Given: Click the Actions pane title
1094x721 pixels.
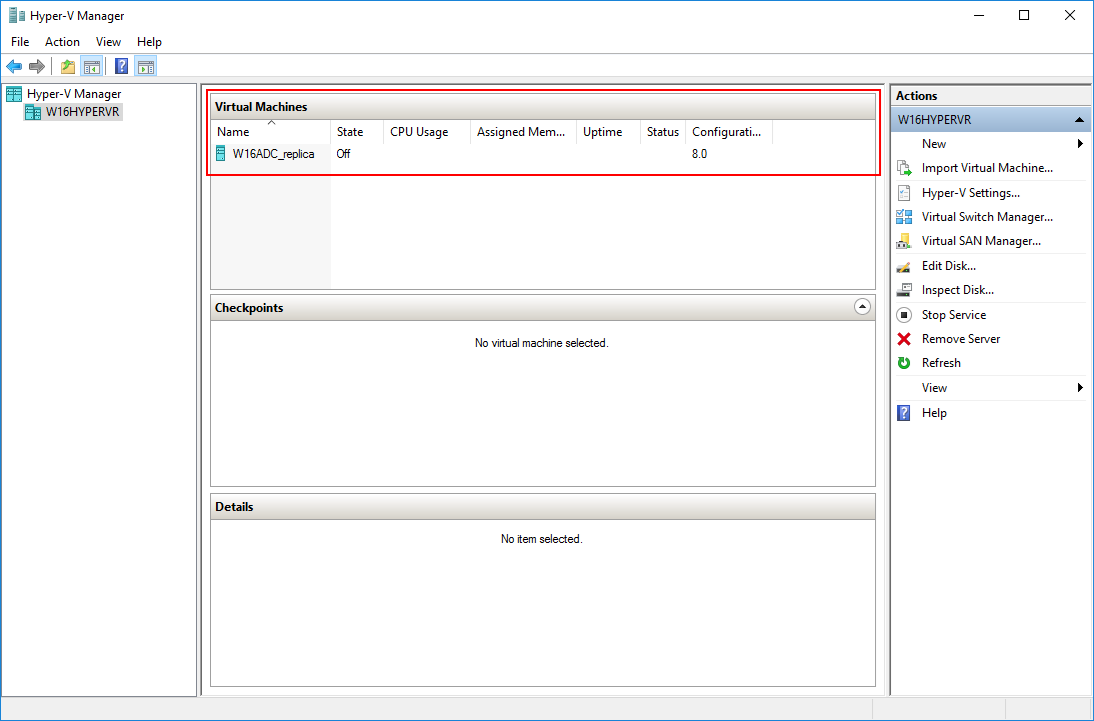Looking at the screenshot, I should point(916,96).
